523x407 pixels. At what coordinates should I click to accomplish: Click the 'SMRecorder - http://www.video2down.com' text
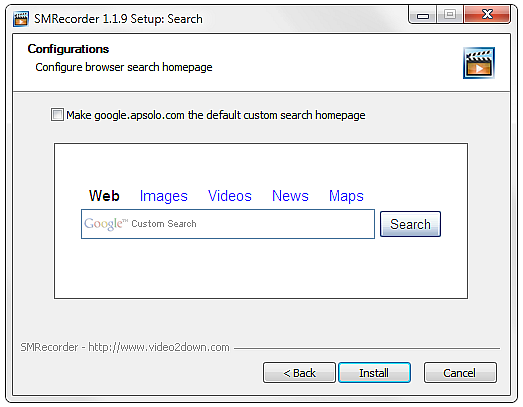tap(125, 347)
